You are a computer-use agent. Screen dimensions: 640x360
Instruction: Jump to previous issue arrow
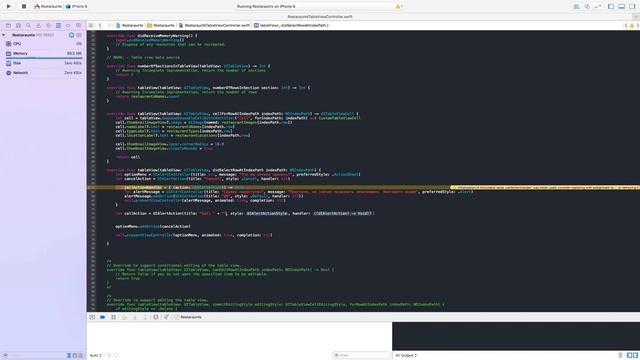click(x=626, y=25)
